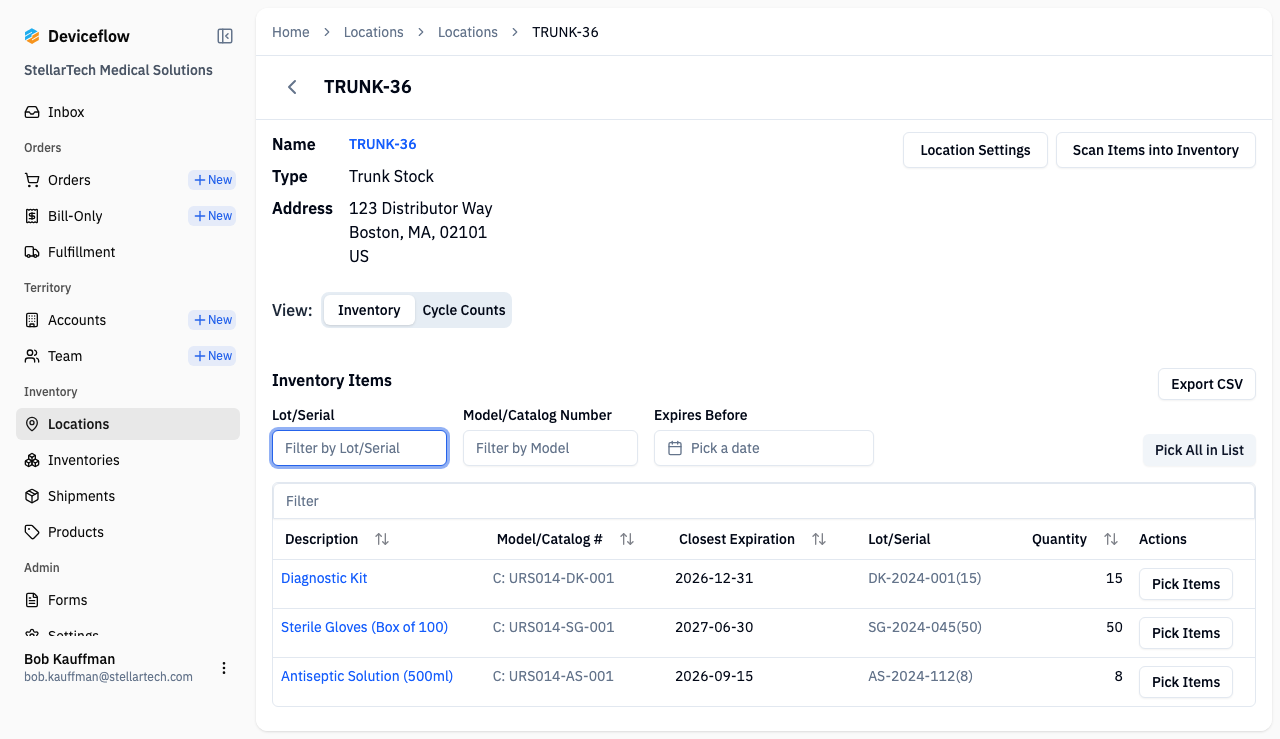Open Accounts in Territory section
Image resolution: width=1280 pixels, height=739 pixels.
click(x=77, y=320)
